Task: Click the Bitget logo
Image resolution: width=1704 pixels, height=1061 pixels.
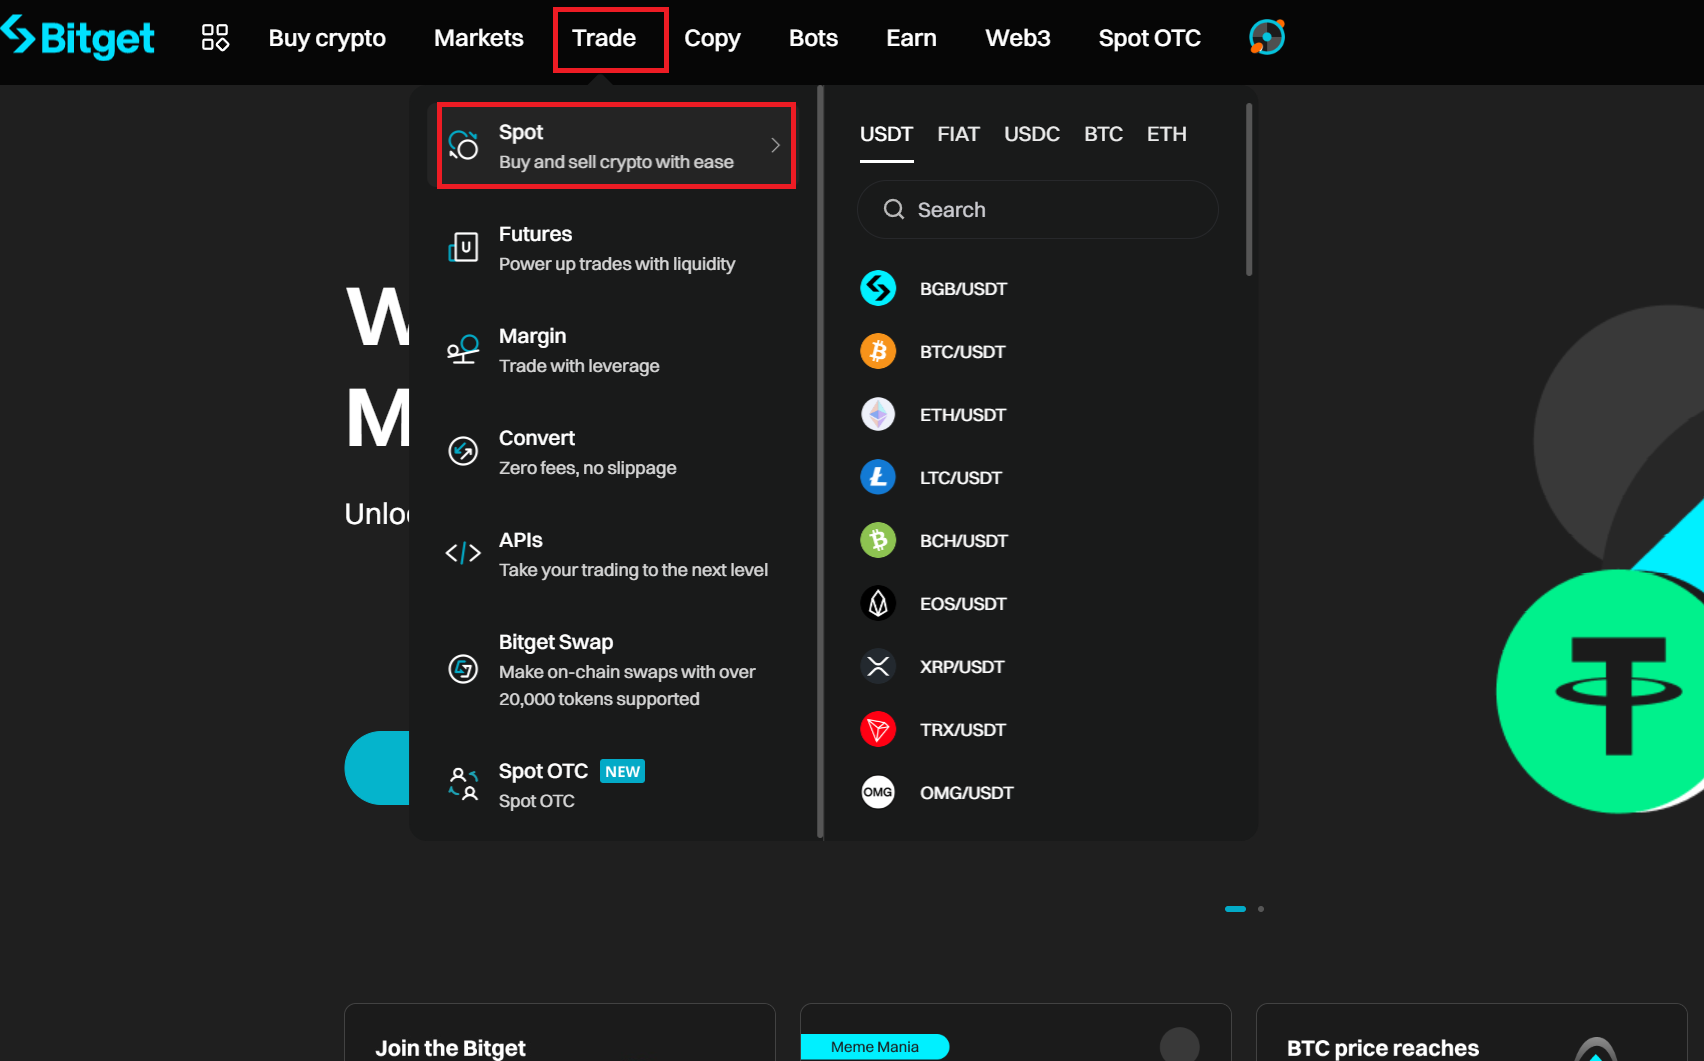Action: (78, 38)
